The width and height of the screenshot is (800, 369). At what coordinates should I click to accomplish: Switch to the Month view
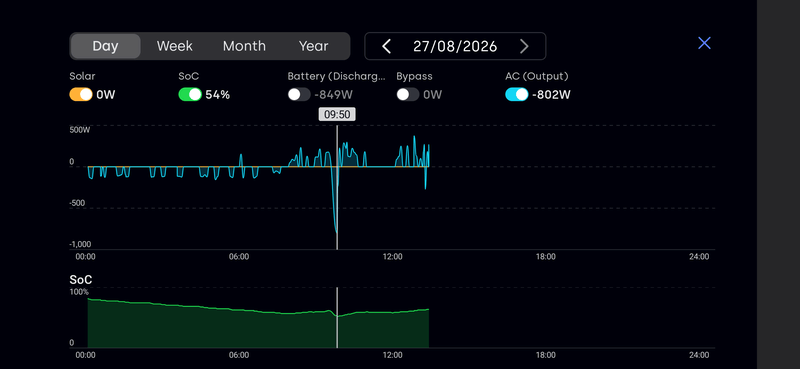click(244, 46)
